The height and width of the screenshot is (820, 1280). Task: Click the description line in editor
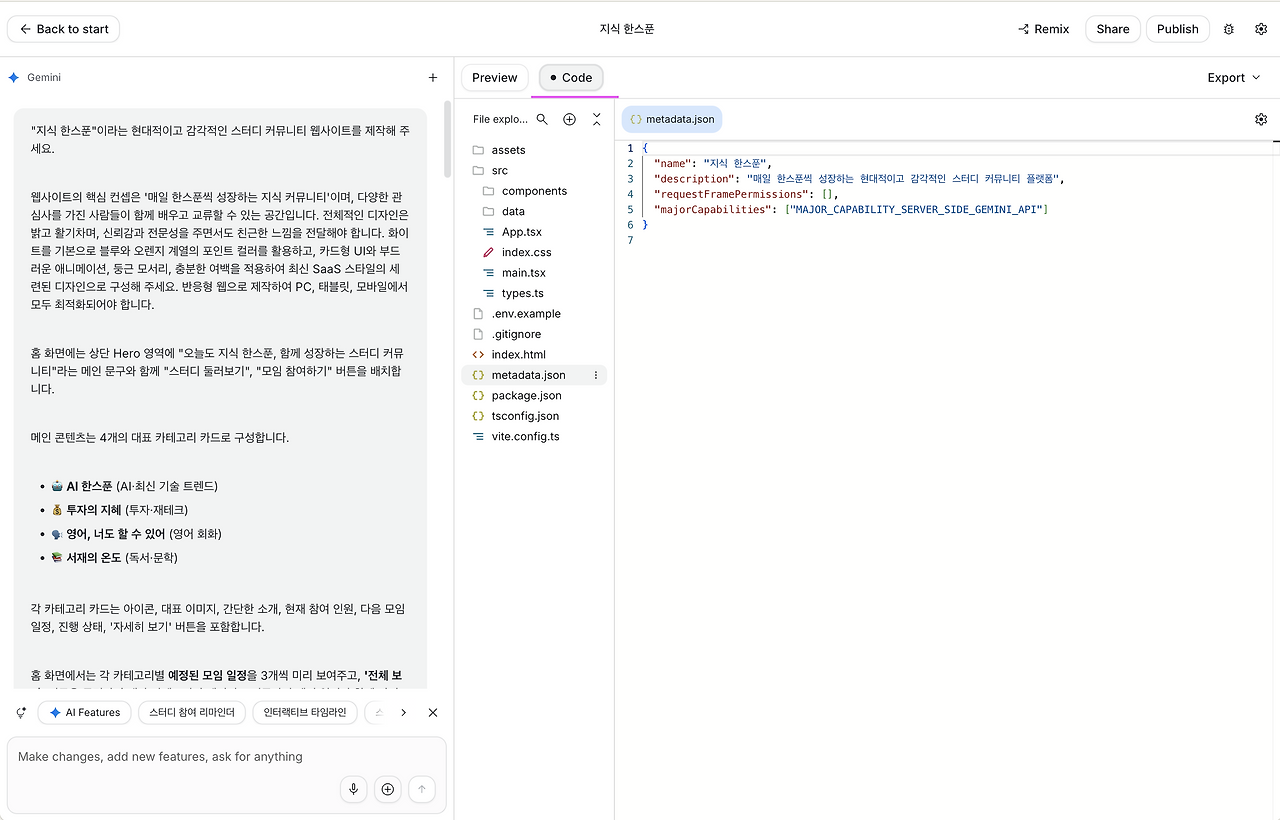click(859, 178)
